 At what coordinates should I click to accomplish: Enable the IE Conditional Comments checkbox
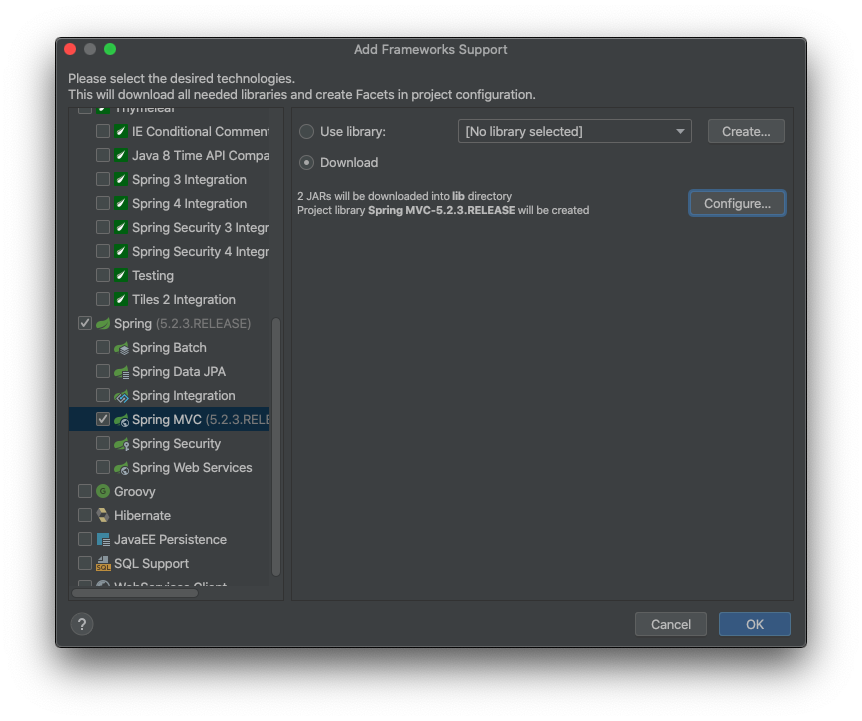103,131
